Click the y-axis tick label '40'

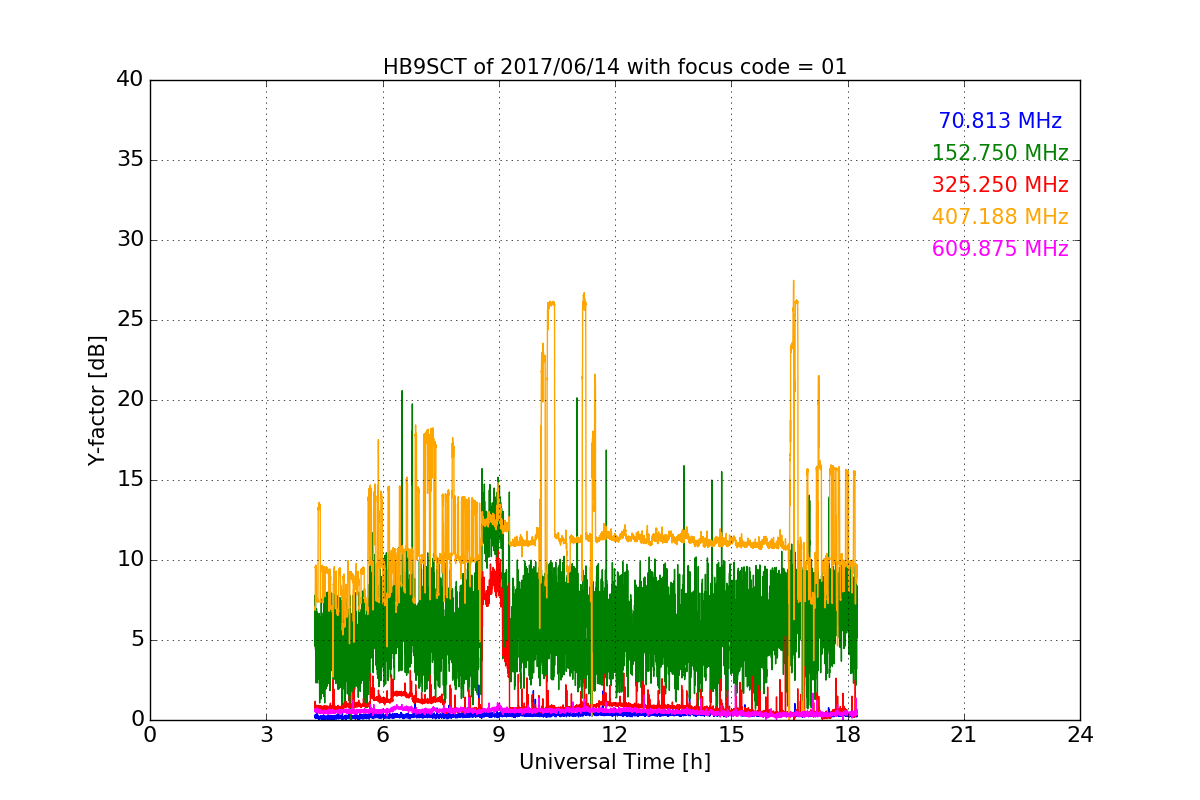(x=130, y=80)
